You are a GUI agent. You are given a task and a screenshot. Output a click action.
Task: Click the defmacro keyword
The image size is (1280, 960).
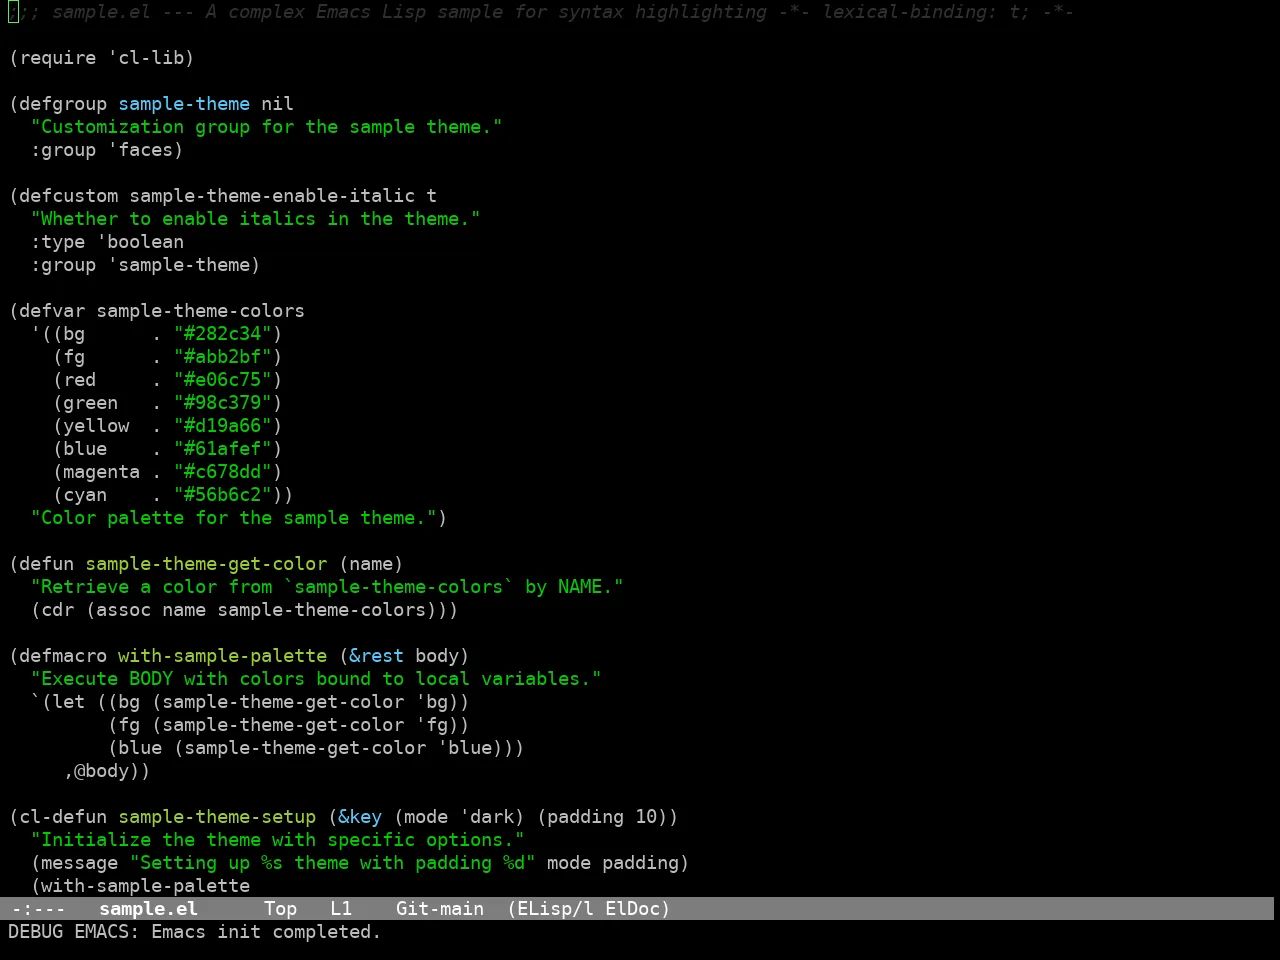tap(63, 656)
